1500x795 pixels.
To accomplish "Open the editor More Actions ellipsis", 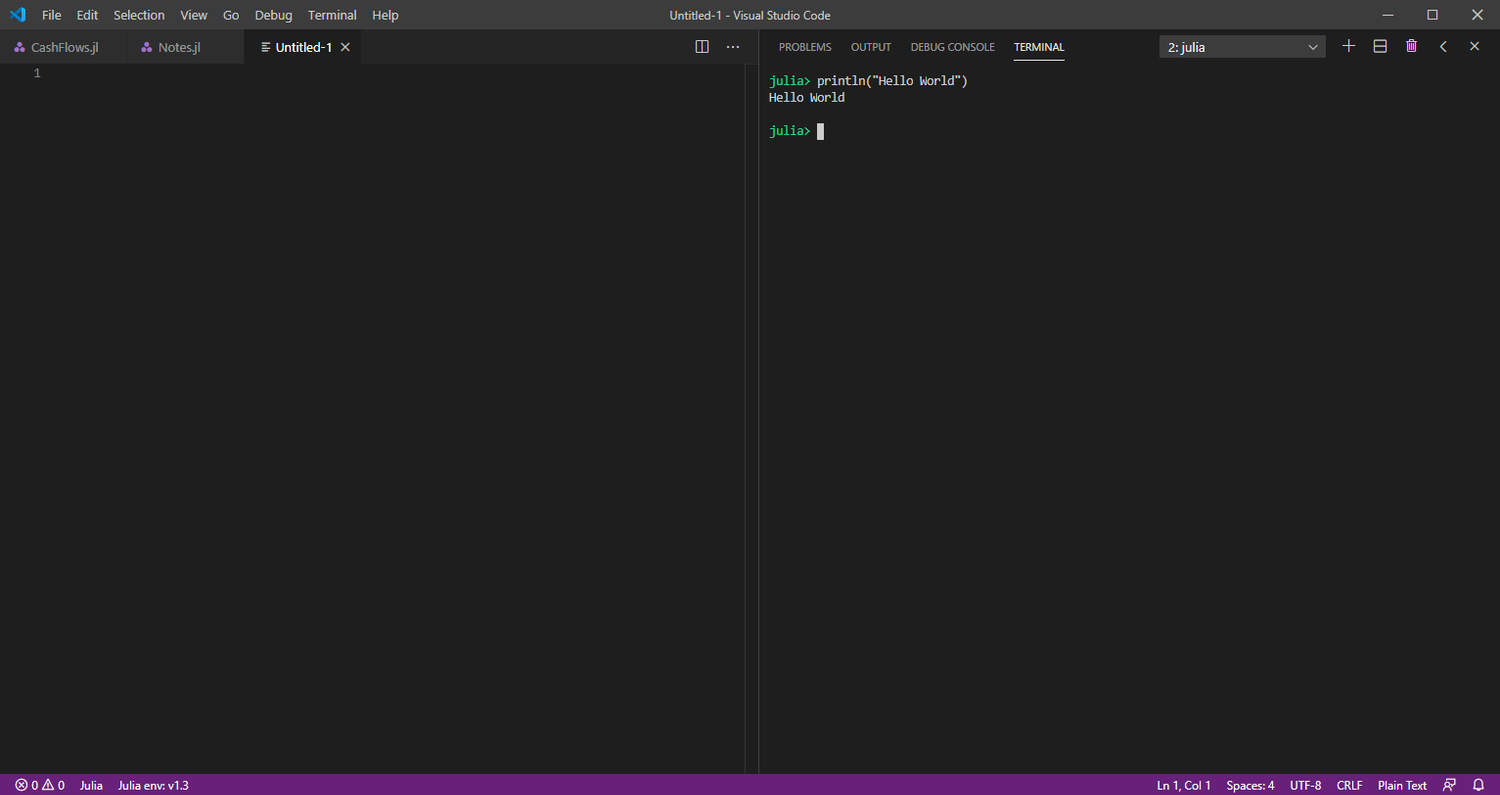I will pyautogui.click(x=733, y=47).
